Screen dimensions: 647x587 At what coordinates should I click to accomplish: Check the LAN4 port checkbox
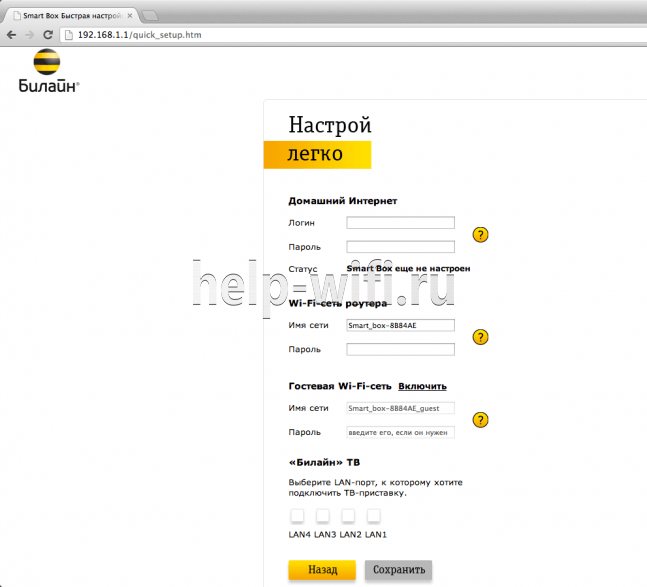point(297,515)
